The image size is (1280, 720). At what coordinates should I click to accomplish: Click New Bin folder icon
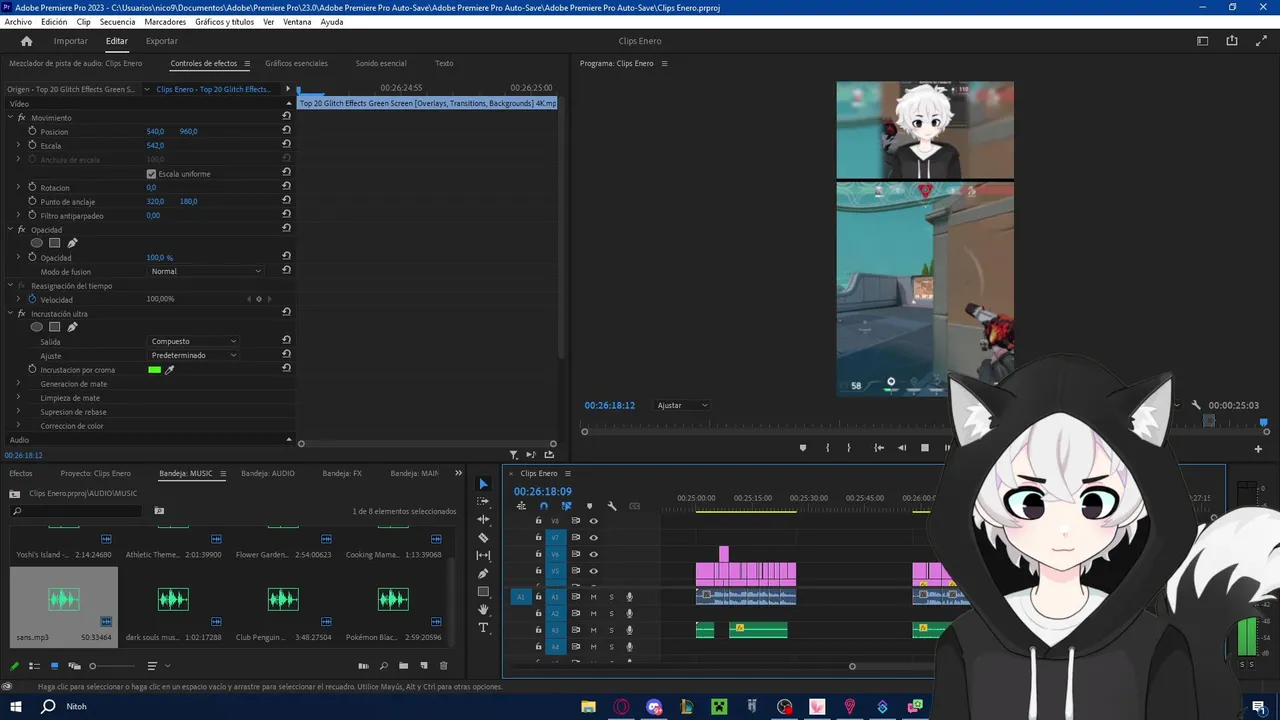click(x=403, y=666)
